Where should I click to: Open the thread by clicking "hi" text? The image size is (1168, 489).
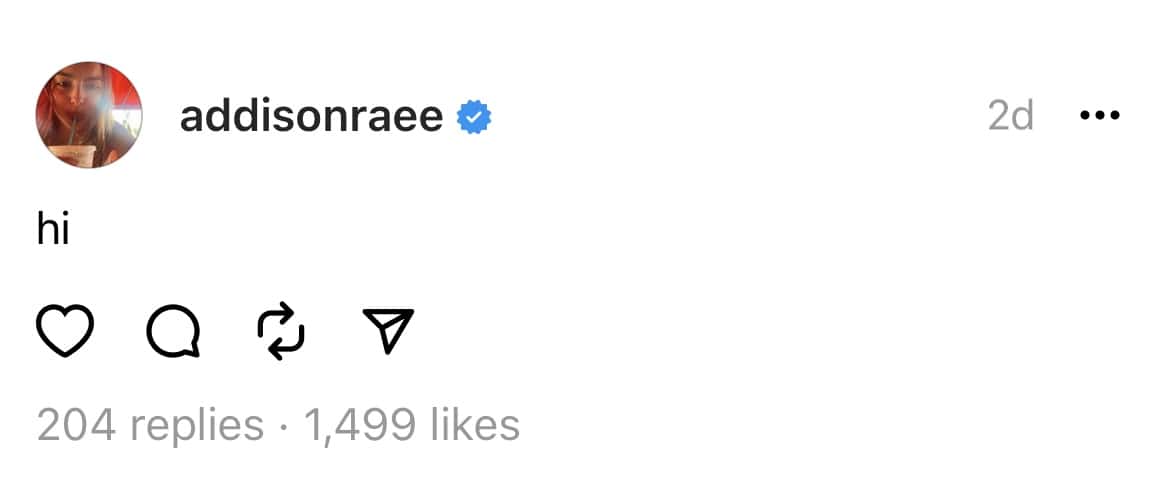pos(51,231)
